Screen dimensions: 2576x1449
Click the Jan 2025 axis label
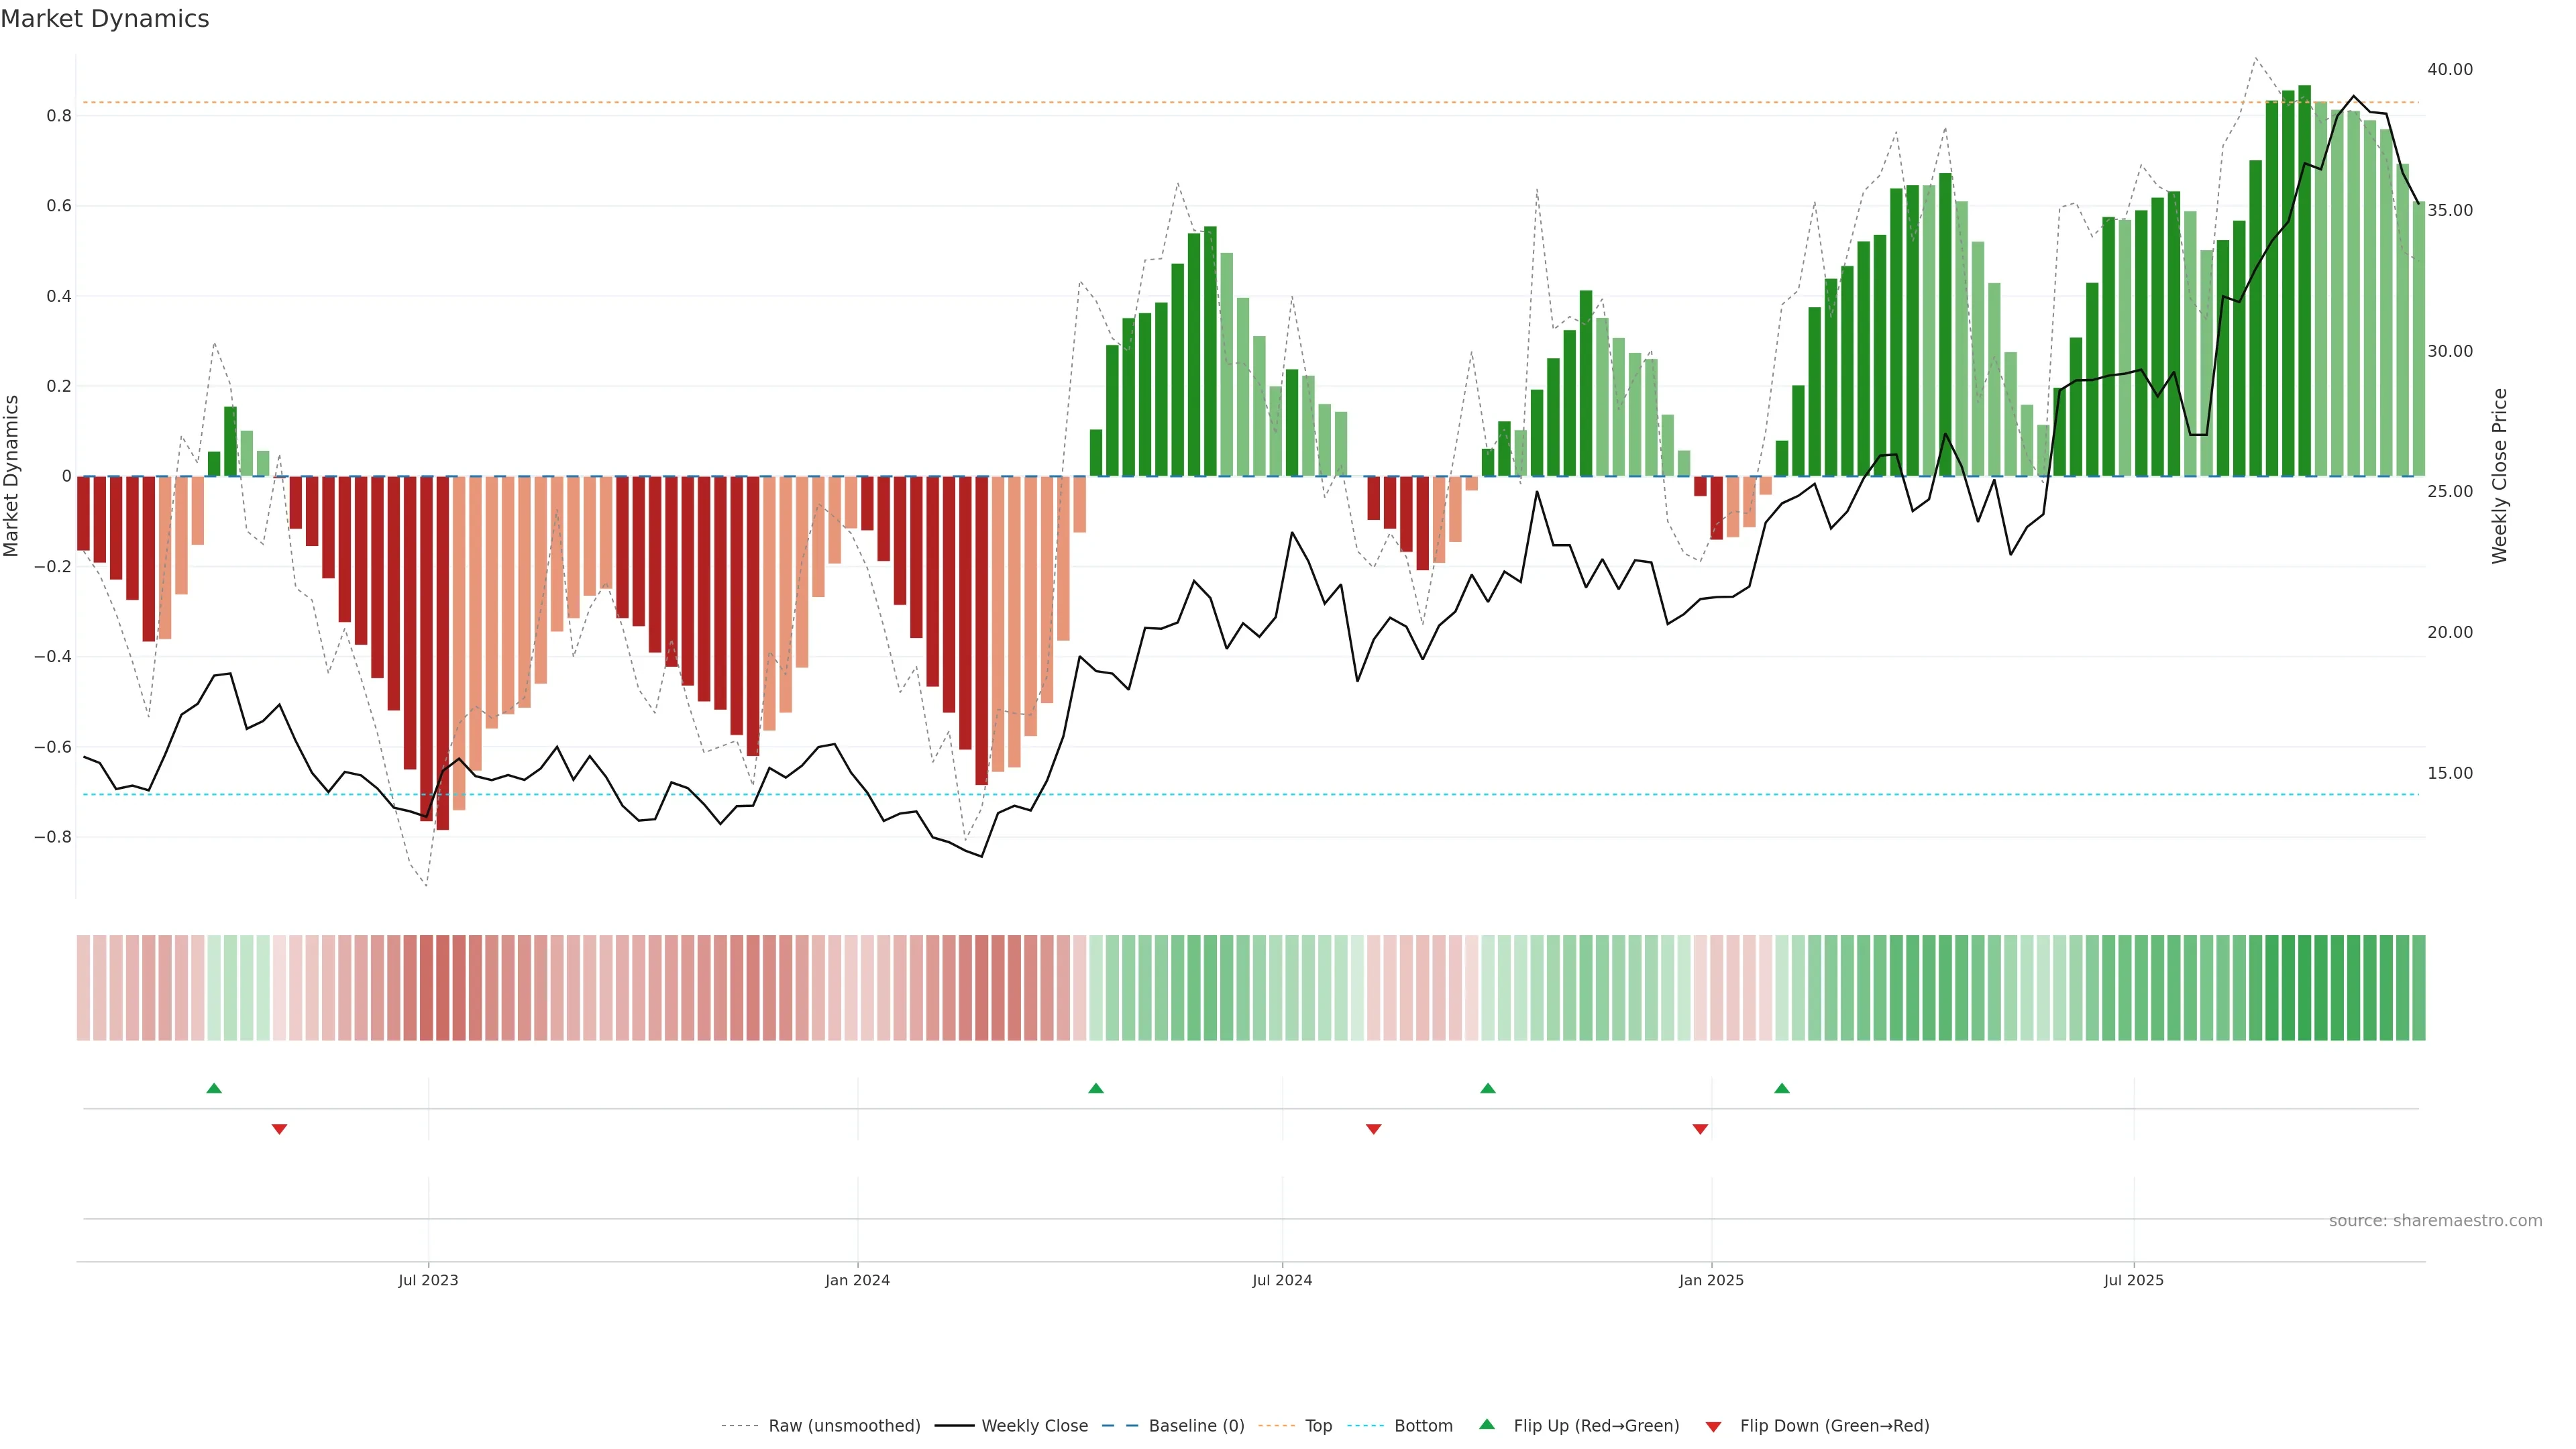1711,1280
